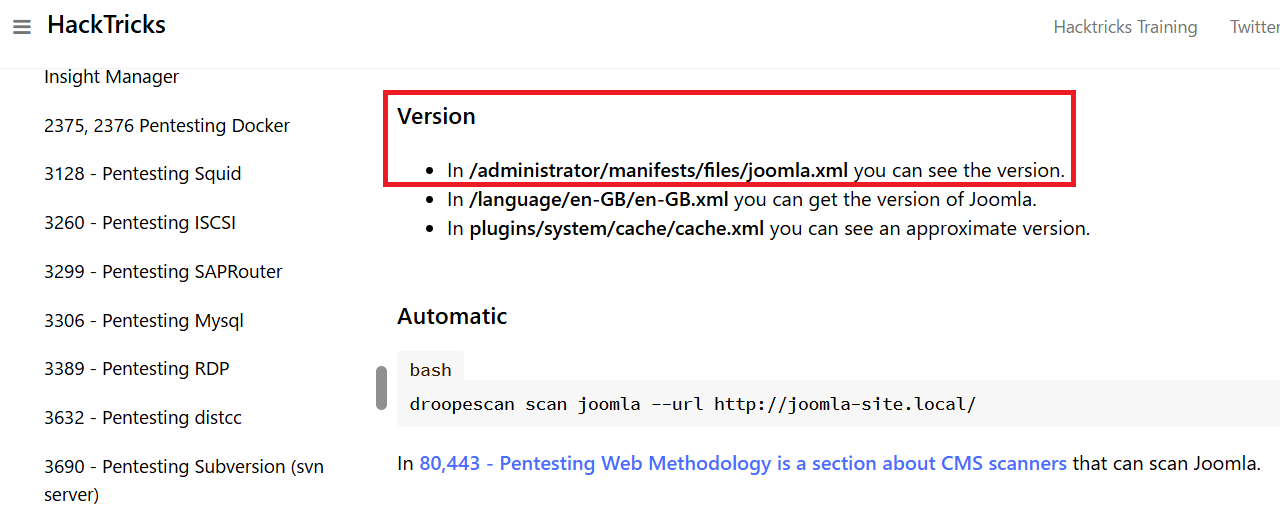Open the Twitter link in top navigation
The height and width of the screenshot is (507, 1280).
click(x=1254, y=27)
